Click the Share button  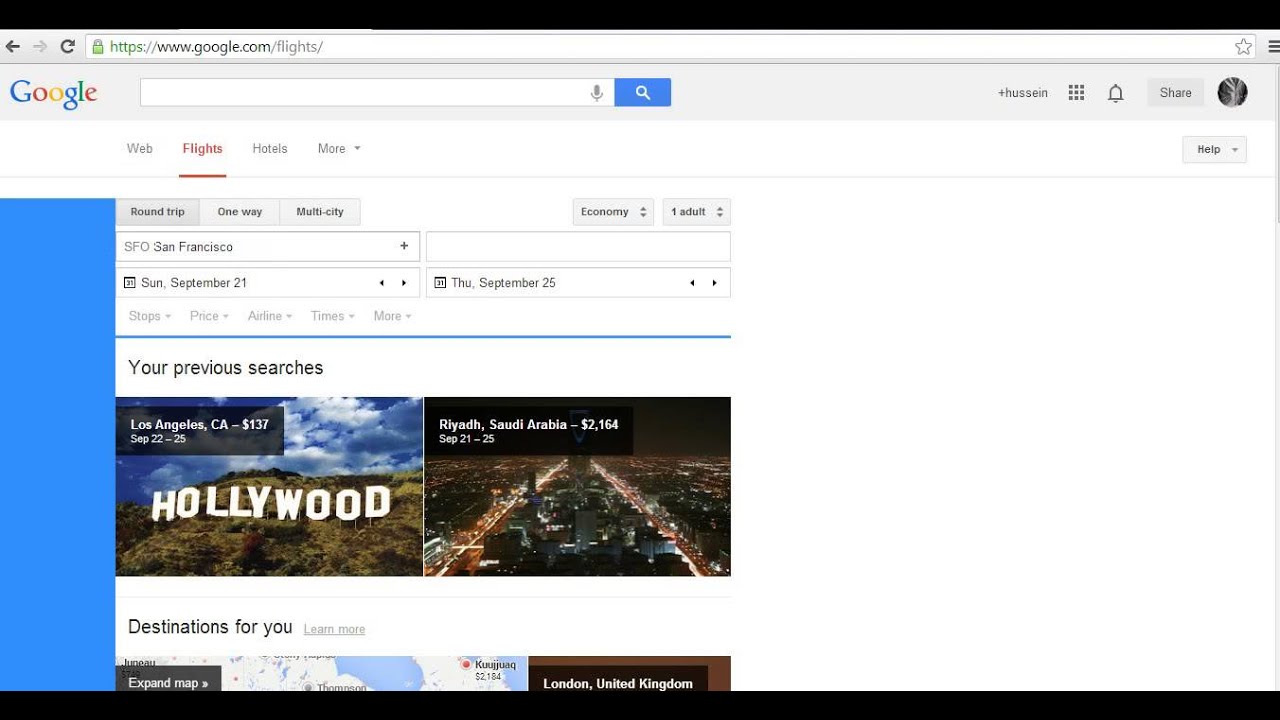coord(1176,93)
